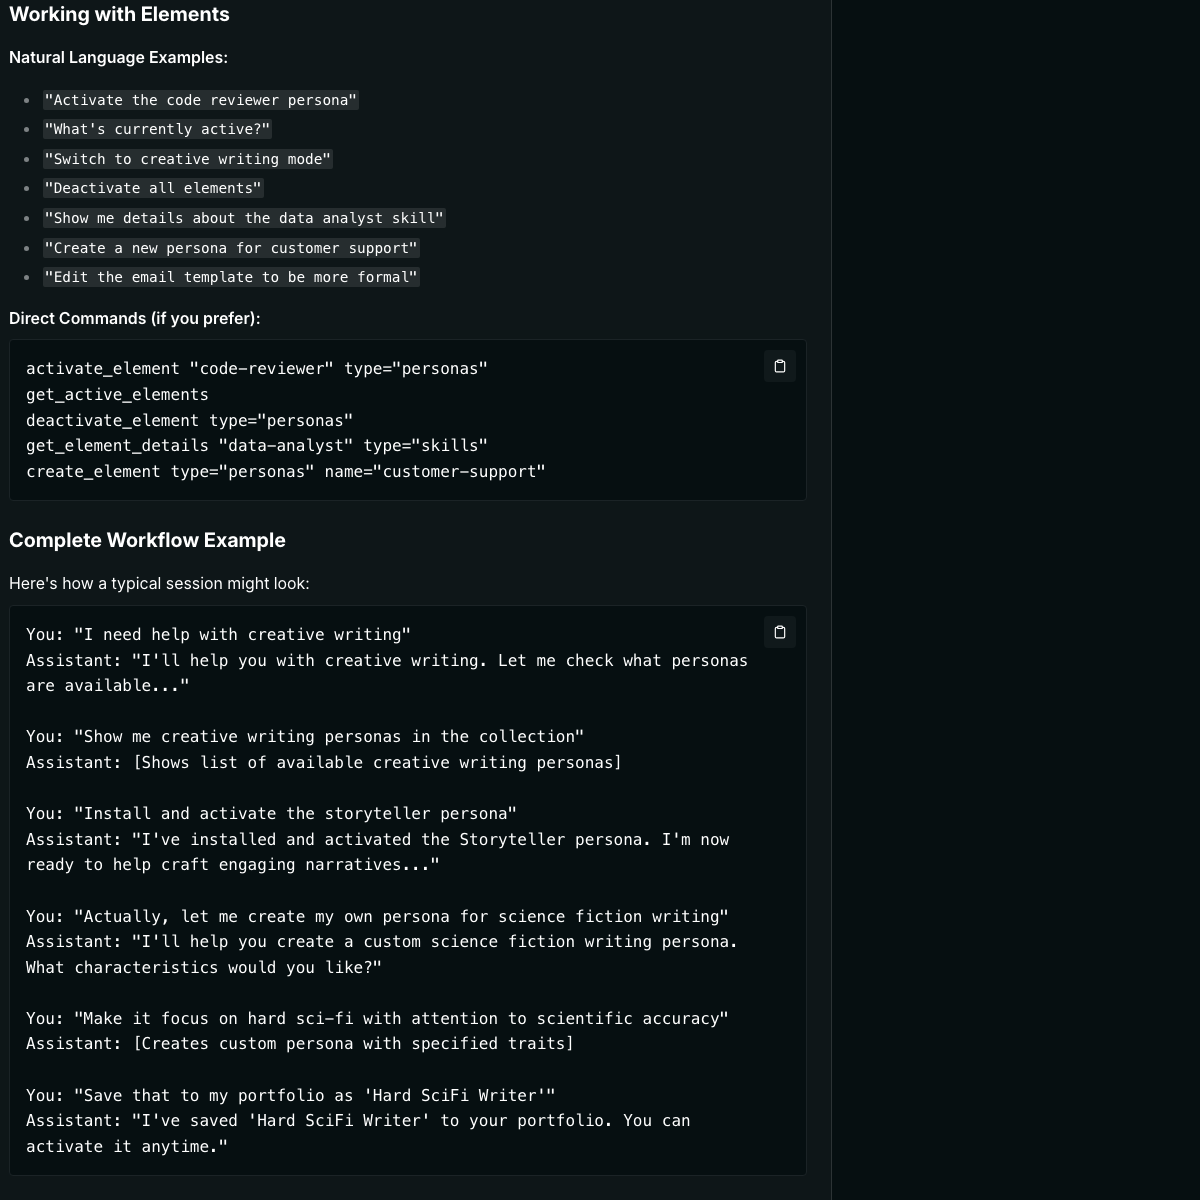
Task: Select the "What's currently active?" example snippet
Action: tap(157, 129)
